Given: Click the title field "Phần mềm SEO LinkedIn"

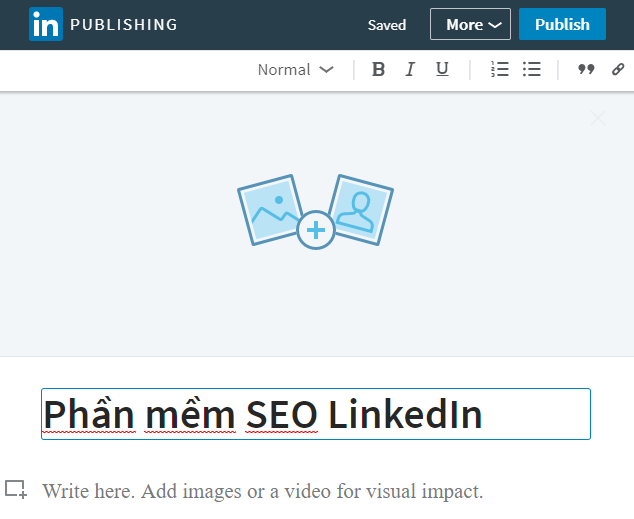Looking at the screenshot, I should 316,414.
